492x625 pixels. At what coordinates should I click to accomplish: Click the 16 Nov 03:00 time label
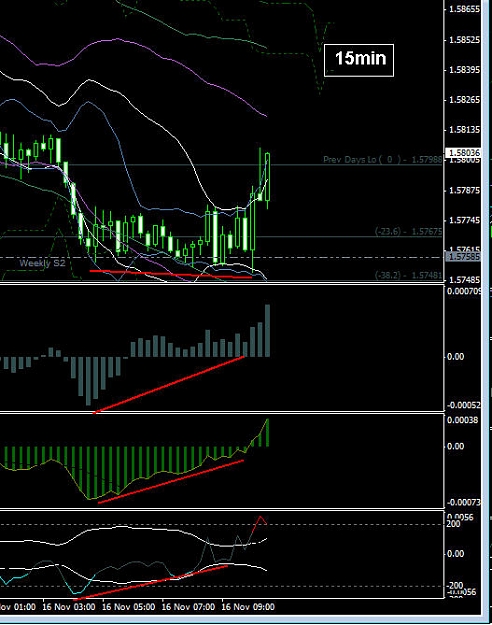69,607
